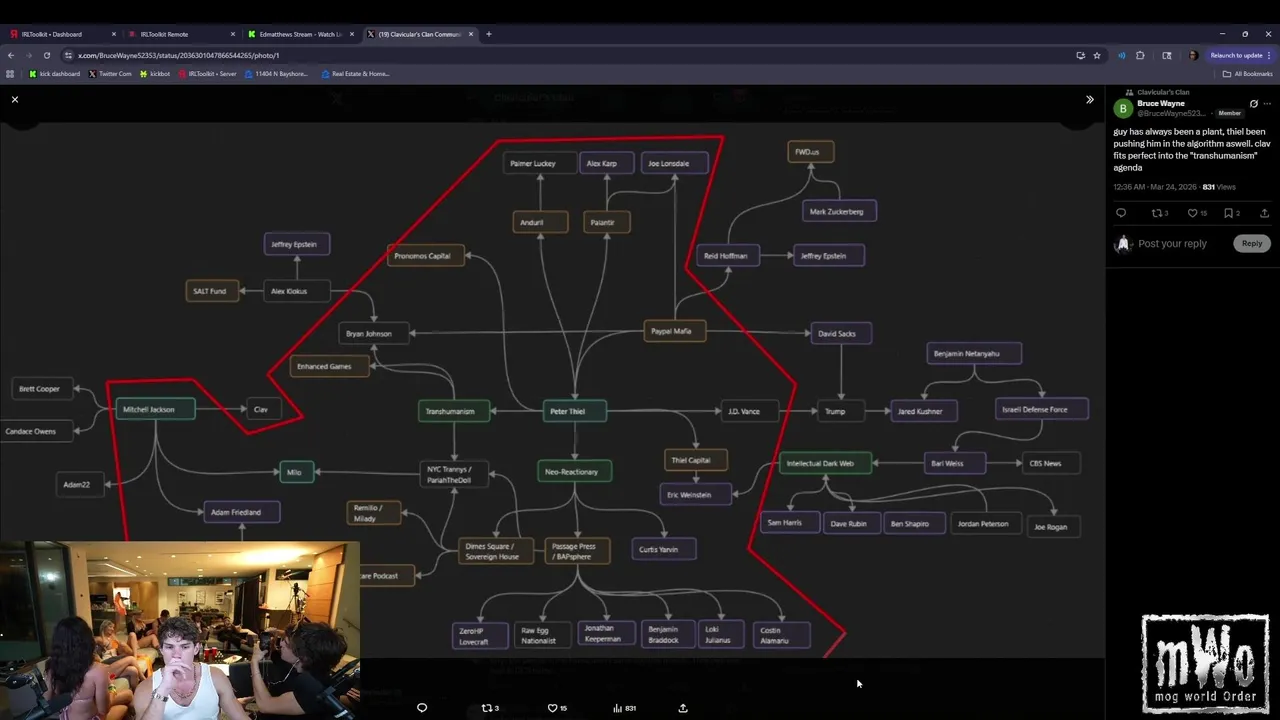Reload the page

(x=46, y=55)
